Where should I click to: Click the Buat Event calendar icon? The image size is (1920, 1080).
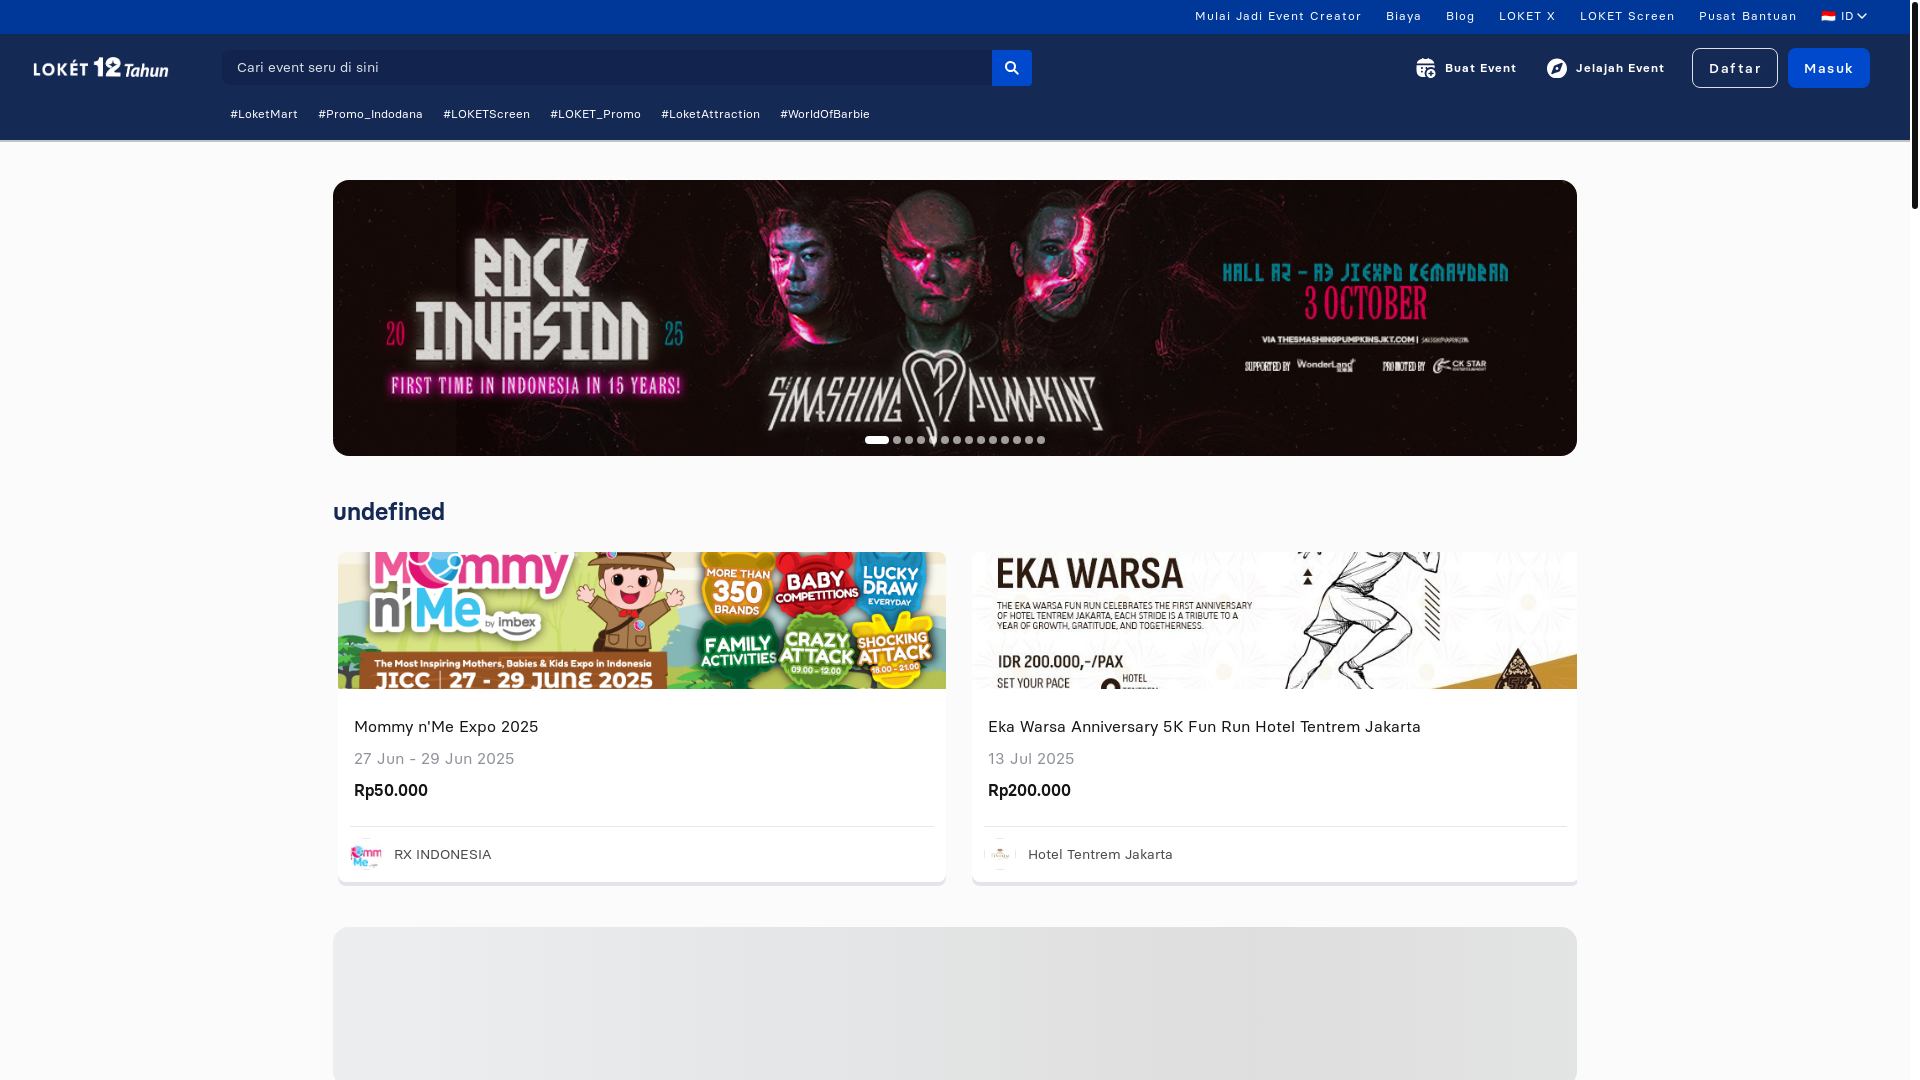click(x=1426, y=68)
